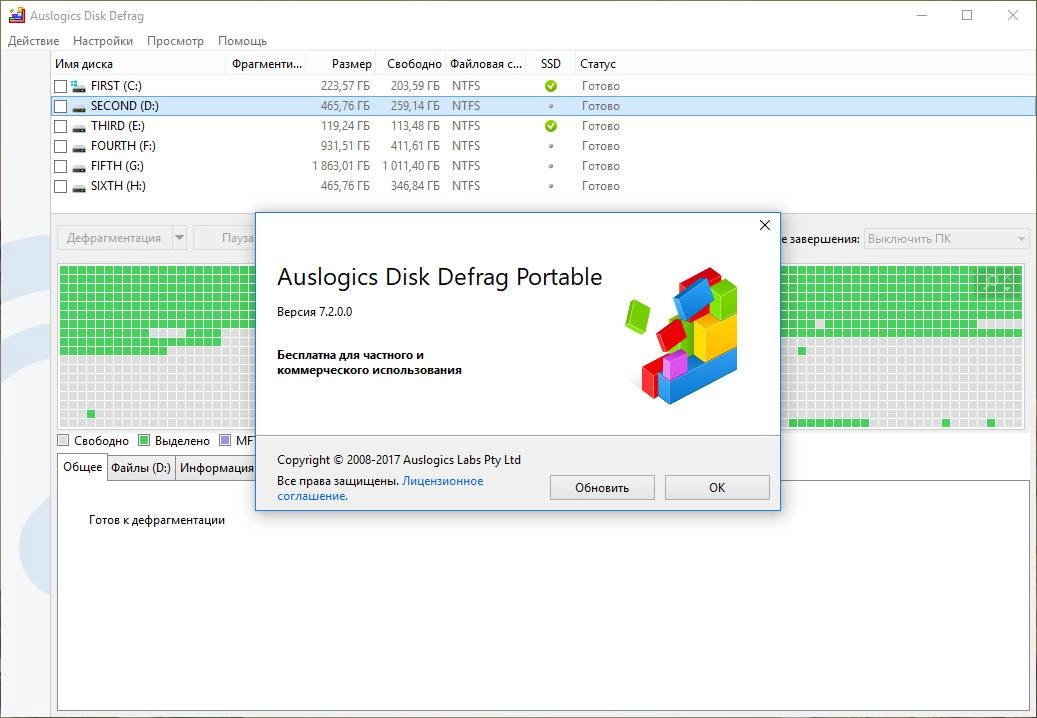Sort by the SSD column header

550,64
